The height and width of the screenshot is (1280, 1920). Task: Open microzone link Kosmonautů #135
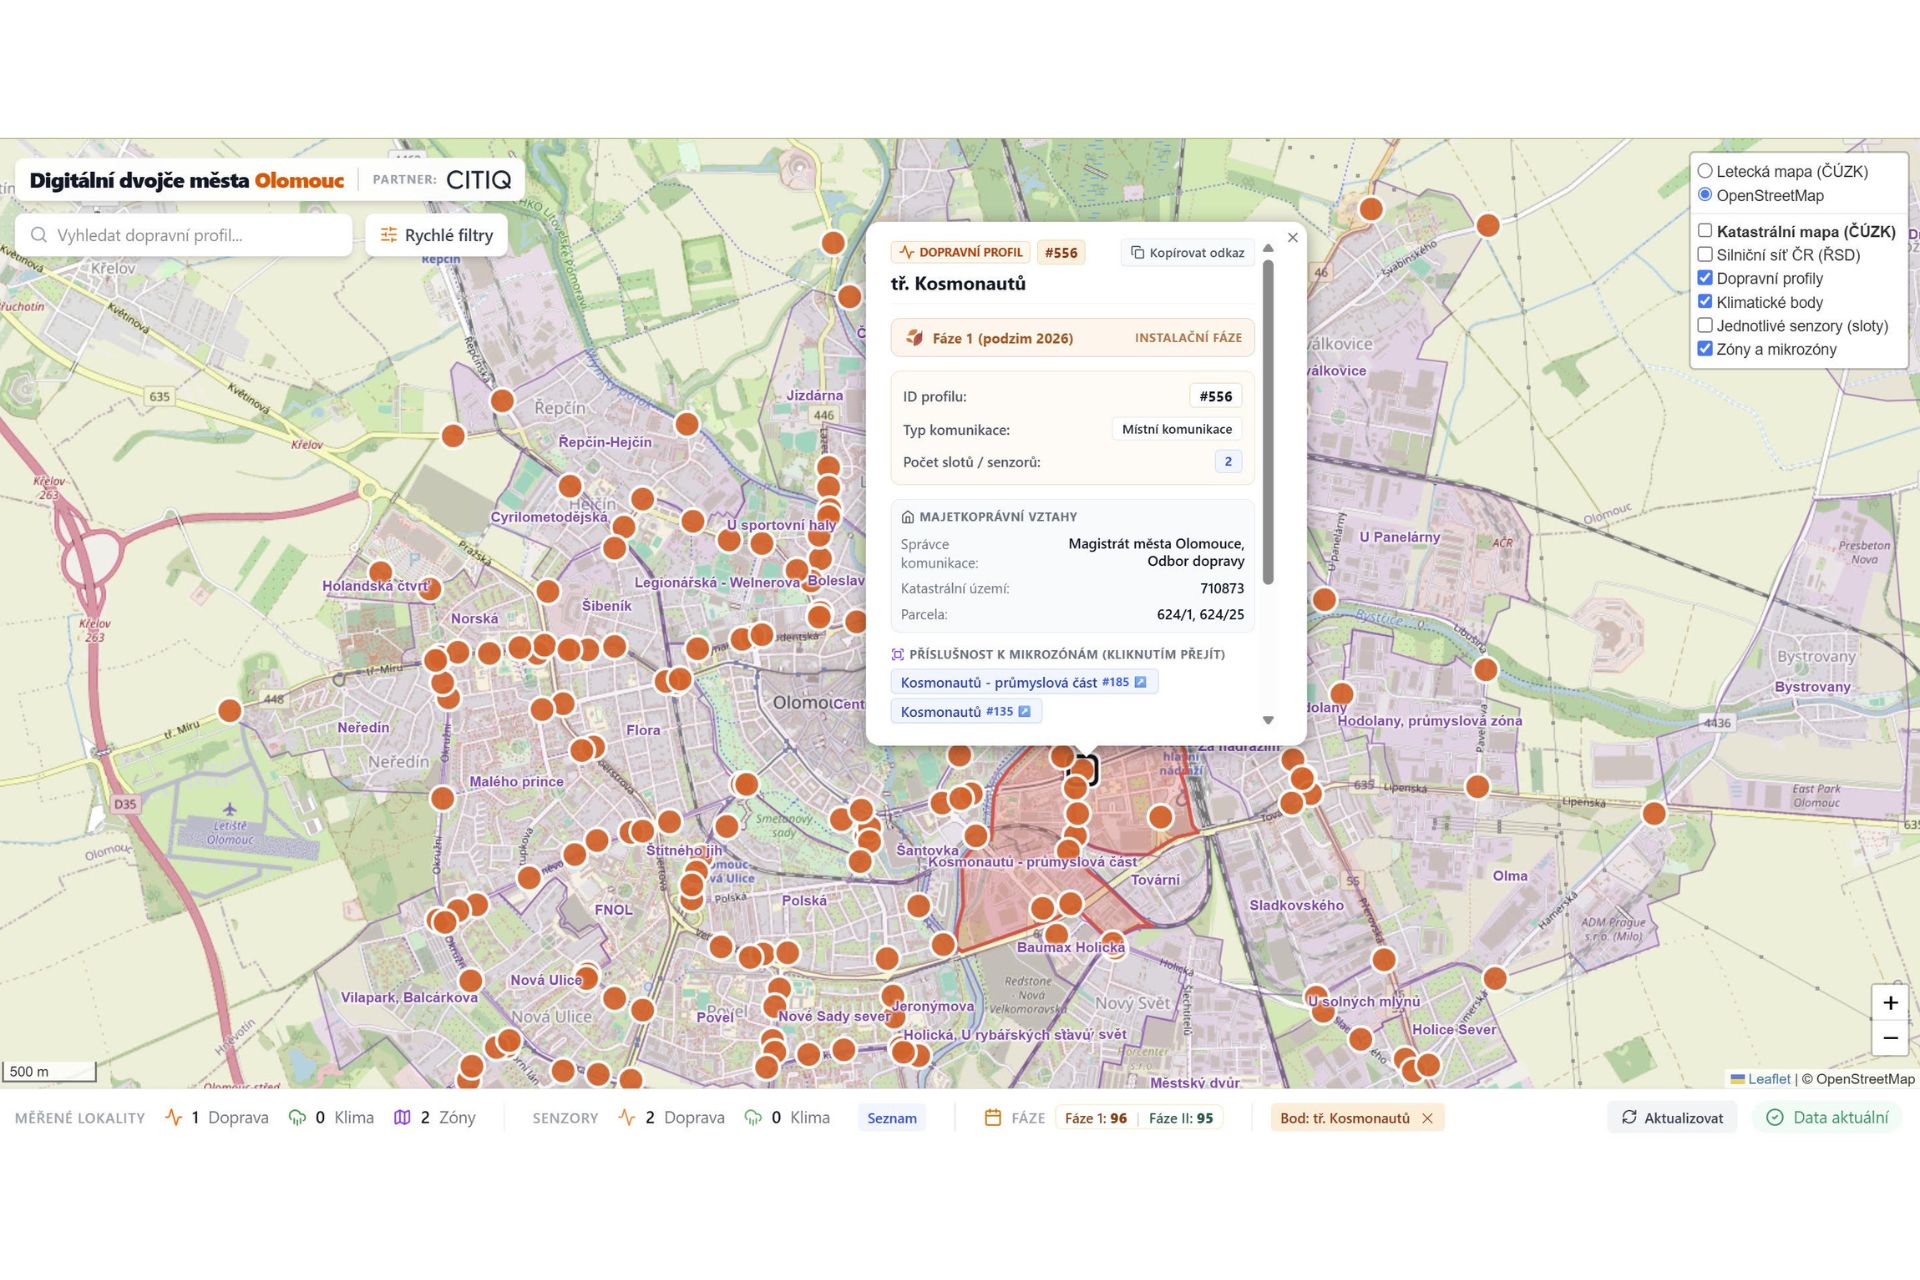click(965, 711)
